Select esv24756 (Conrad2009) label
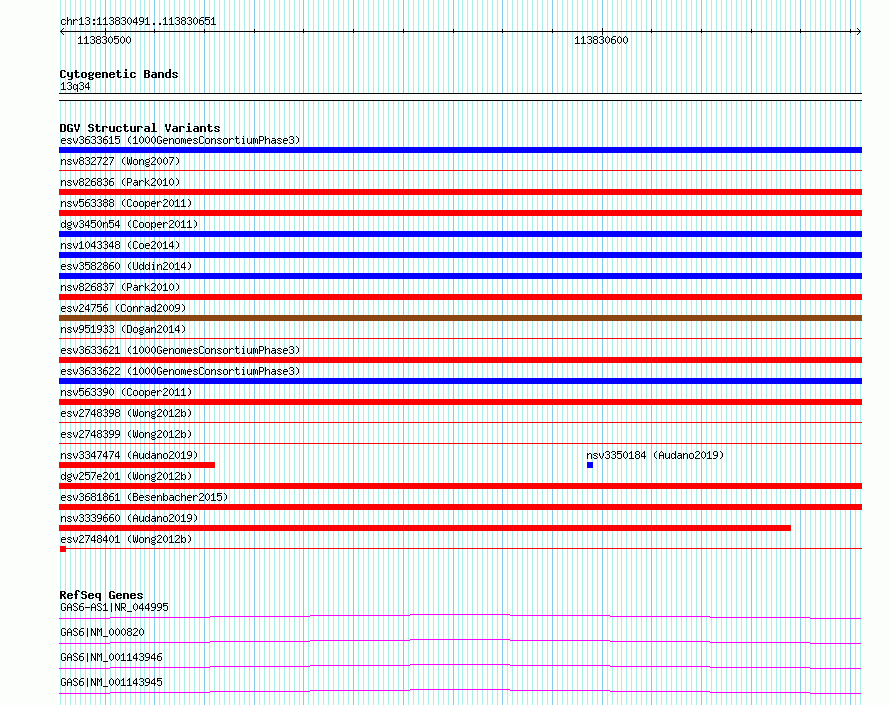The height and width of the screenshot is (705, 890). click(123, 308)
